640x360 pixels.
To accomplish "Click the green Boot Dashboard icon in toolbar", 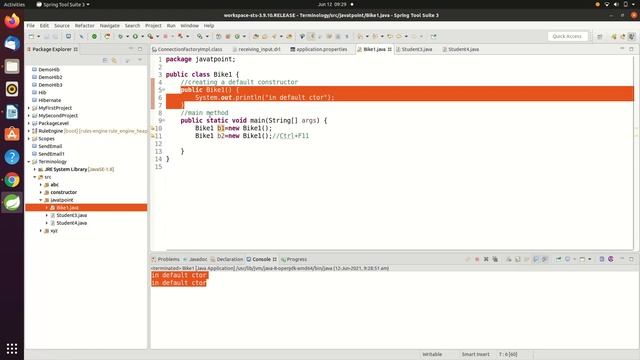I will (x=94, y=36).
